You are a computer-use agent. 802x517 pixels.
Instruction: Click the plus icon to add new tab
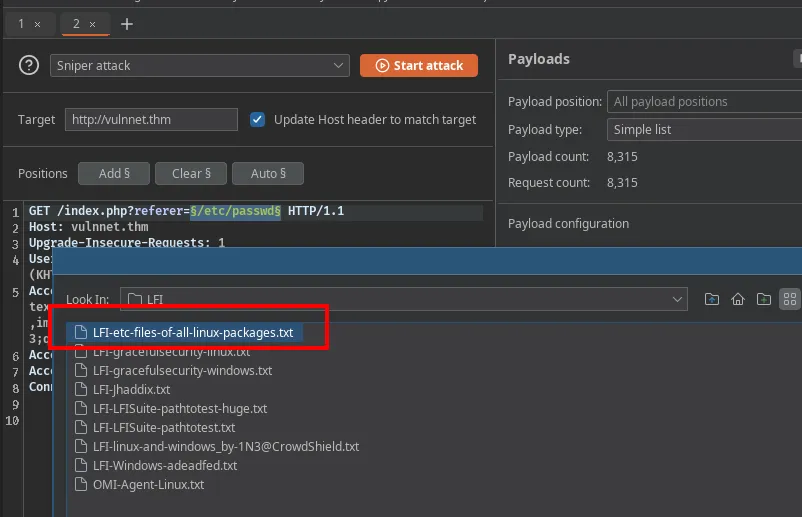coord(127,24)
